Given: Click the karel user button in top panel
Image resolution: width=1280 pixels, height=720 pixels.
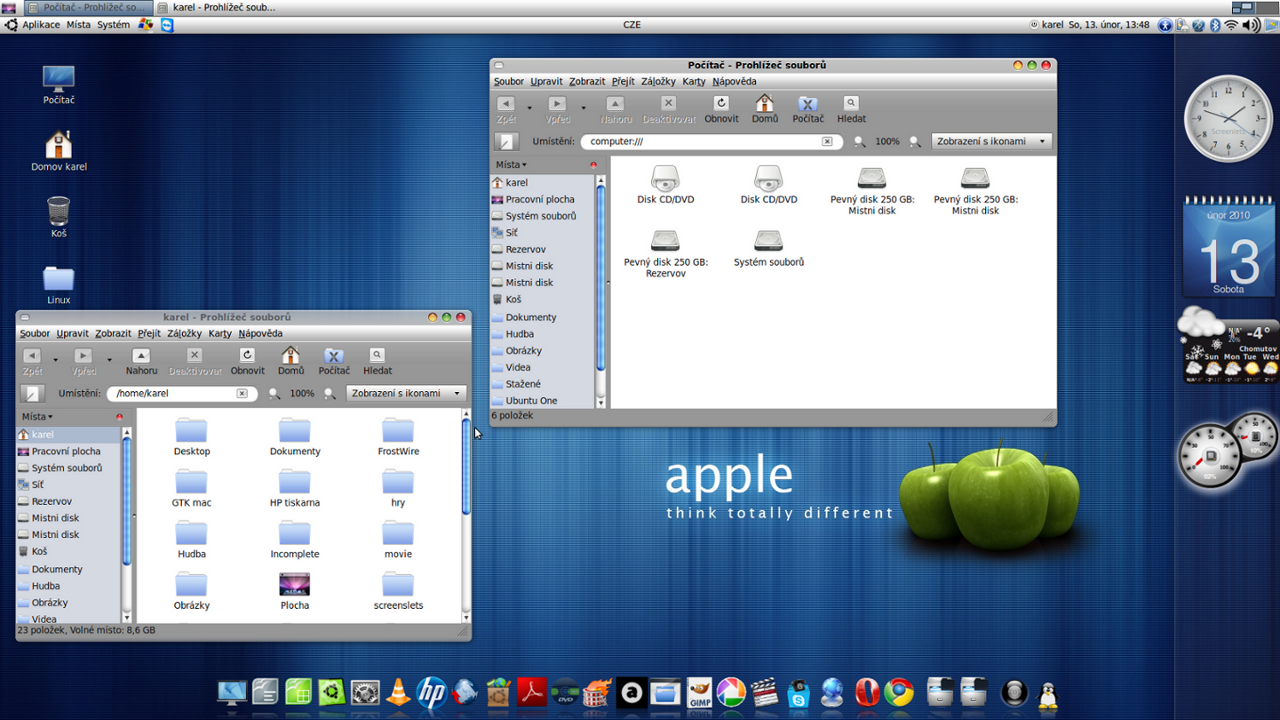Looking at the screenshot, I should click(1046, 25).
